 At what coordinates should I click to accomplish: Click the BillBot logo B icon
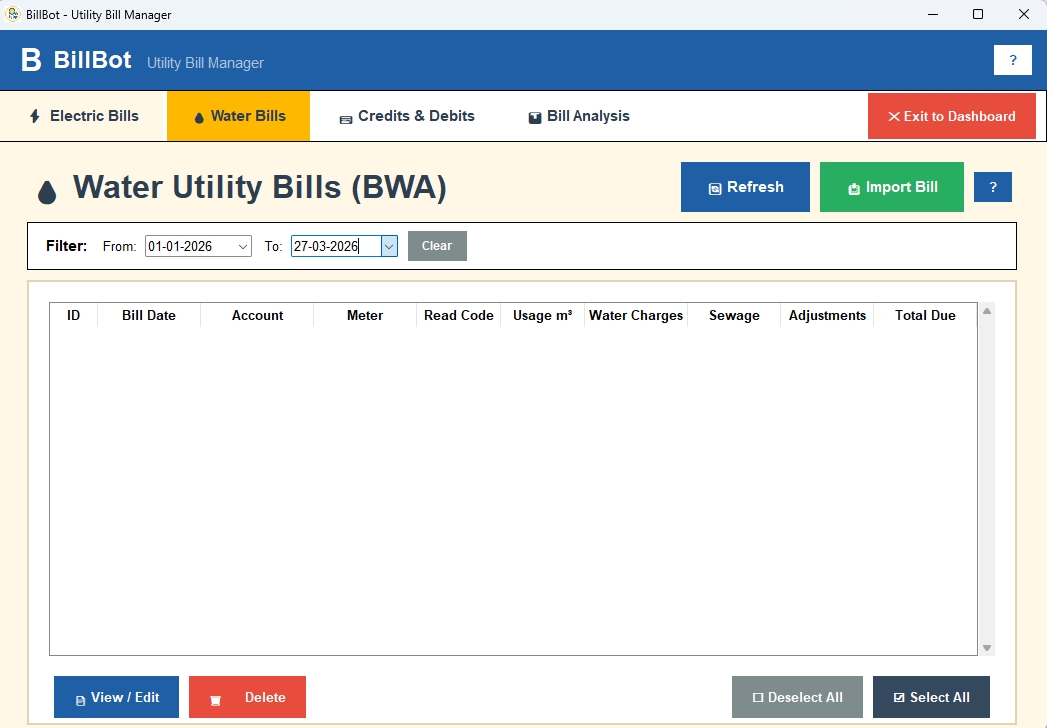click(31, 60)
